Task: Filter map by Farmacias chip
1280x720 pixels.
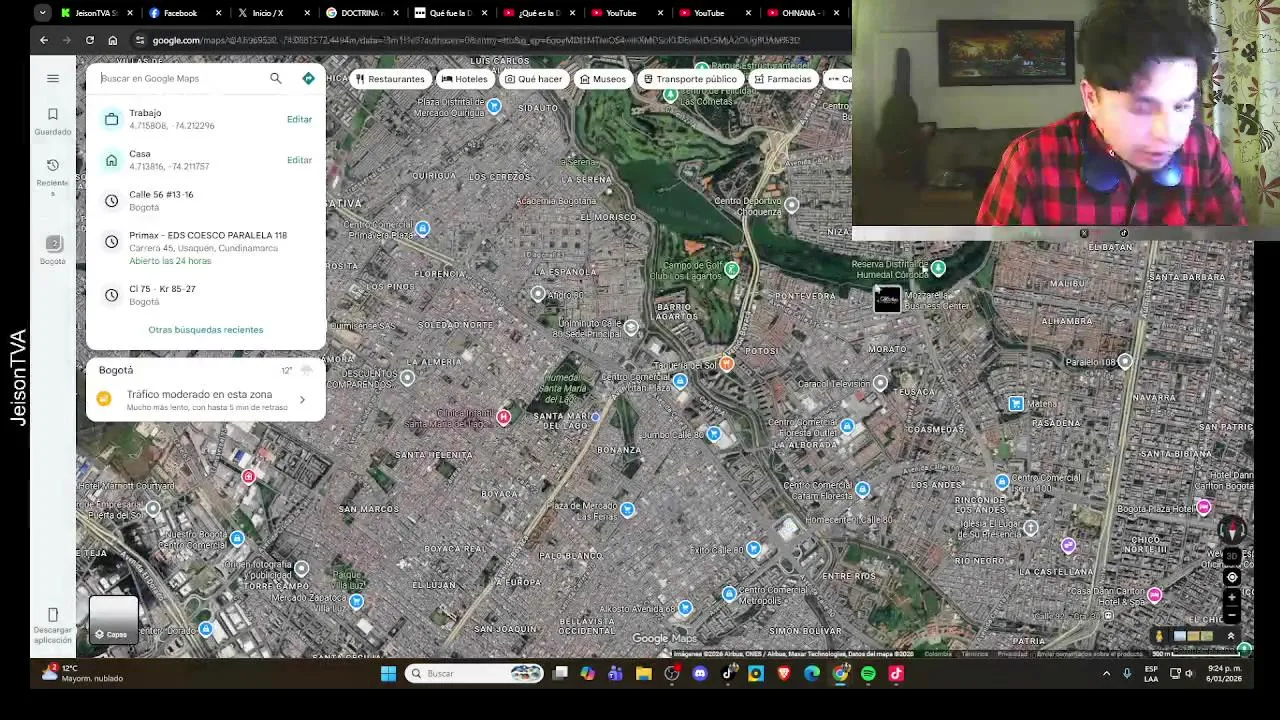Action: coord(783,79)
